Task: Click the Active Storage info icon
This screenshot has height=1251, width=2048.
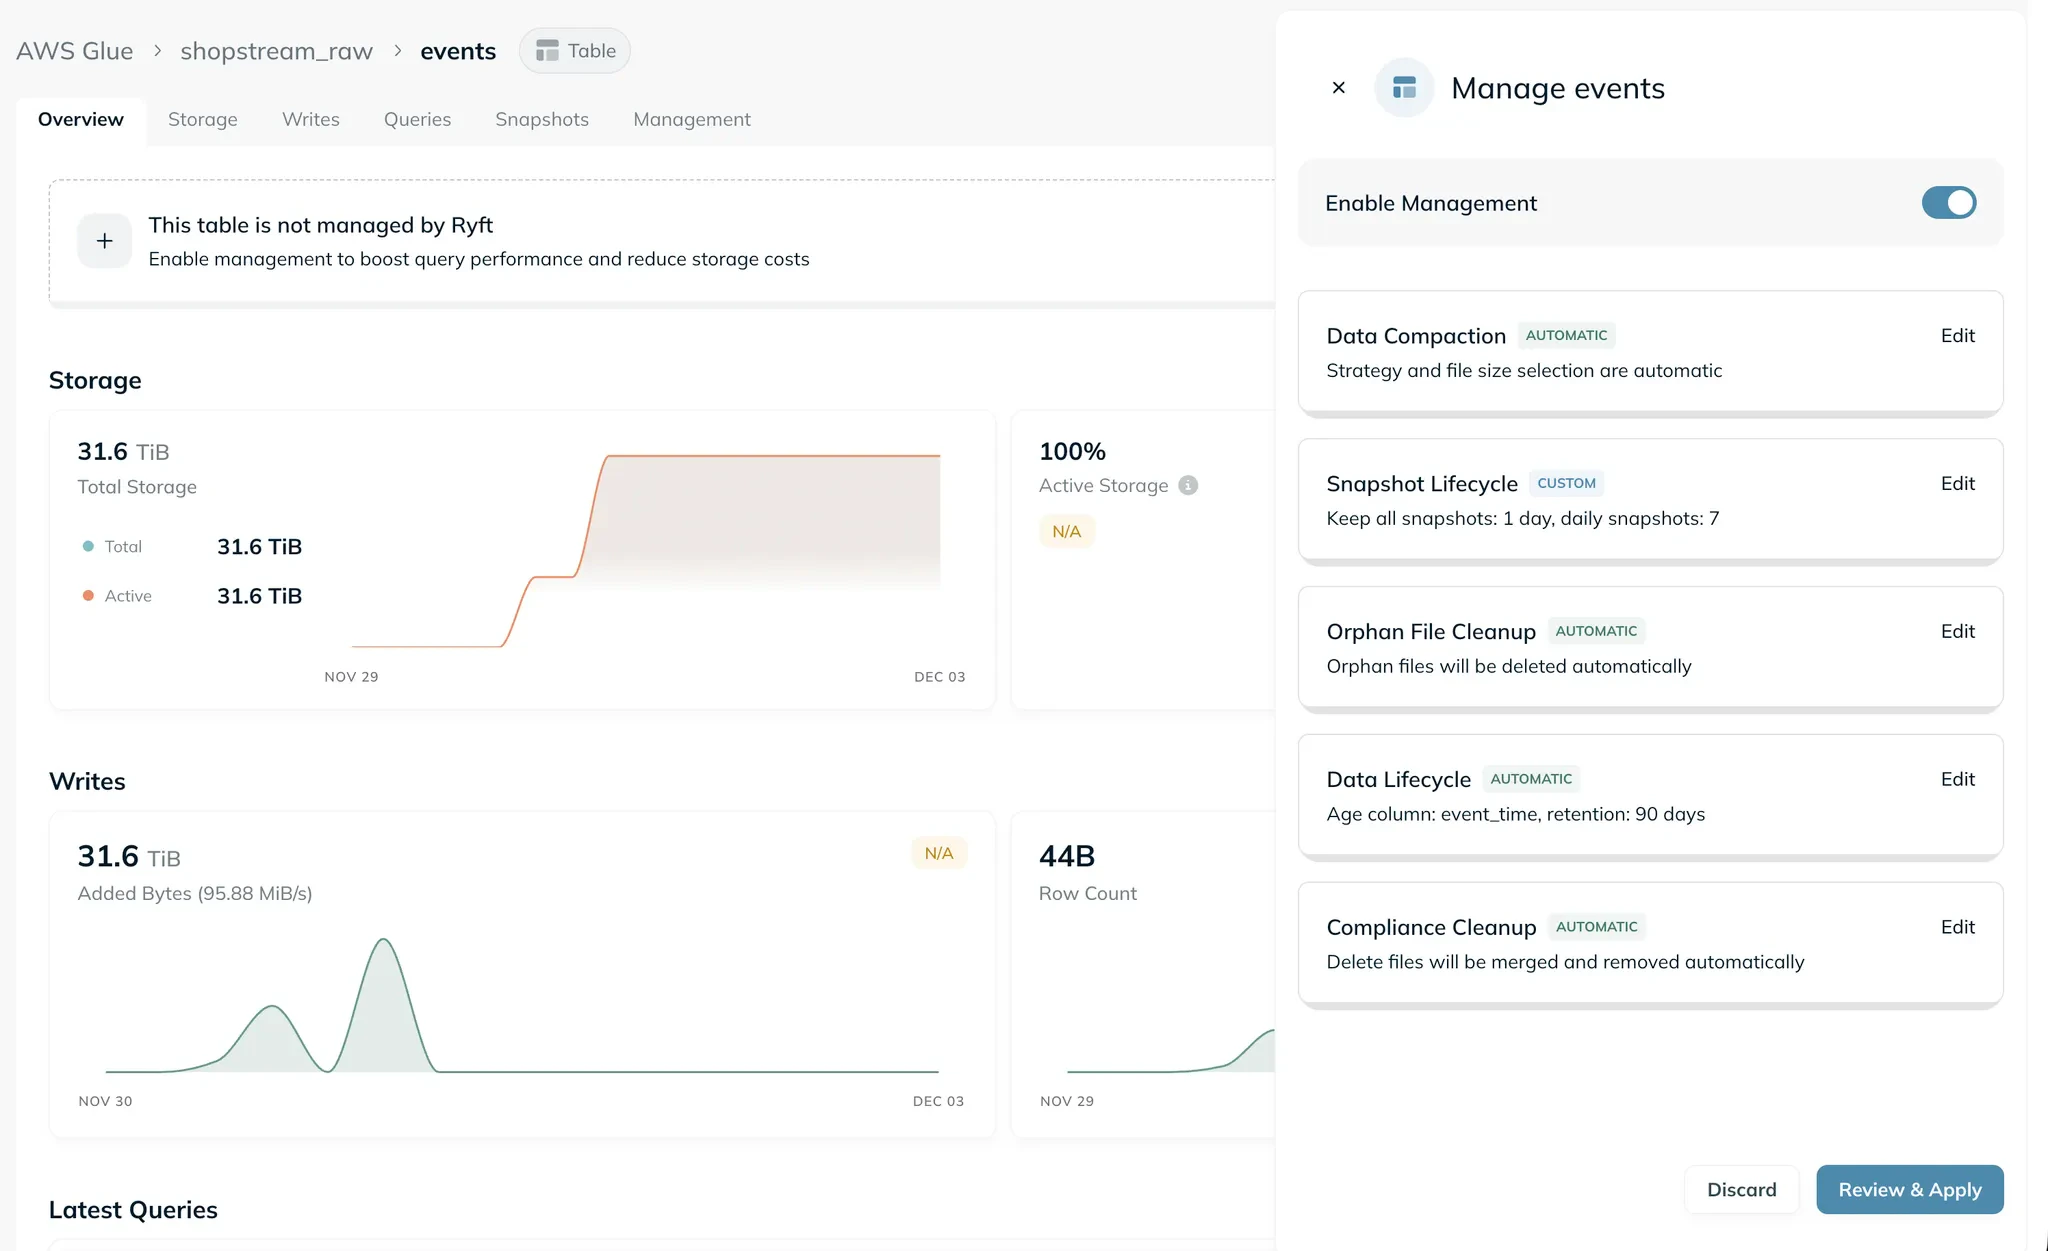Action: [x=1188, y=485]
